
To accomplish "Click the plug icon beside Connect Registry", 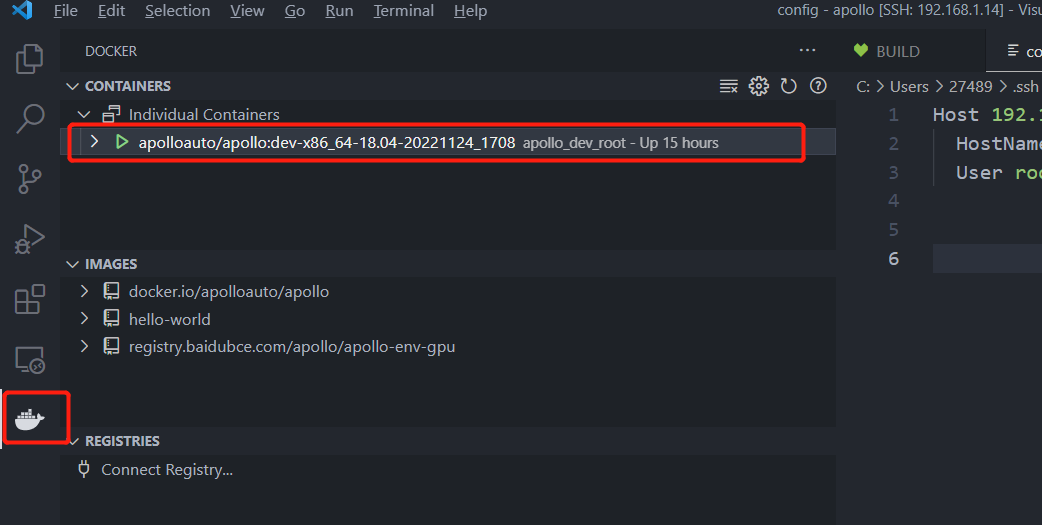I will 84,469.
